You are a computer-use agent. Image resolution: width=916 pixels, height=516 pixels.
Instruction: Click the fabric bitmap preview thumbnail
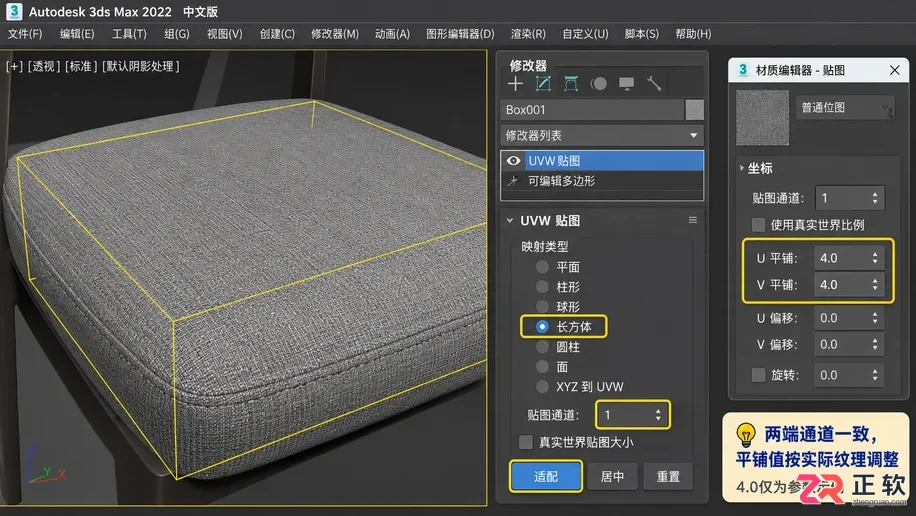762,117
